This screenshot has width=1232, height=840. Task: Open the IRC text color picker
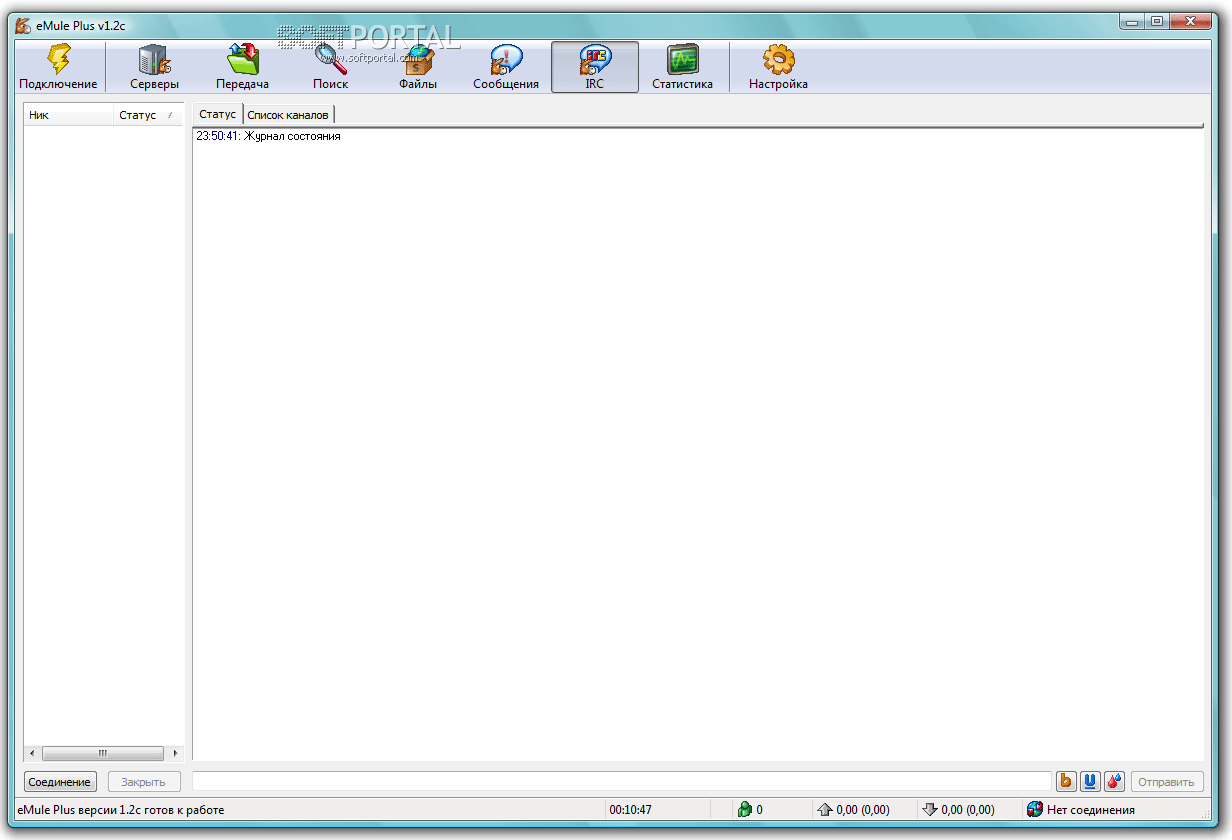pos(1114,781)
